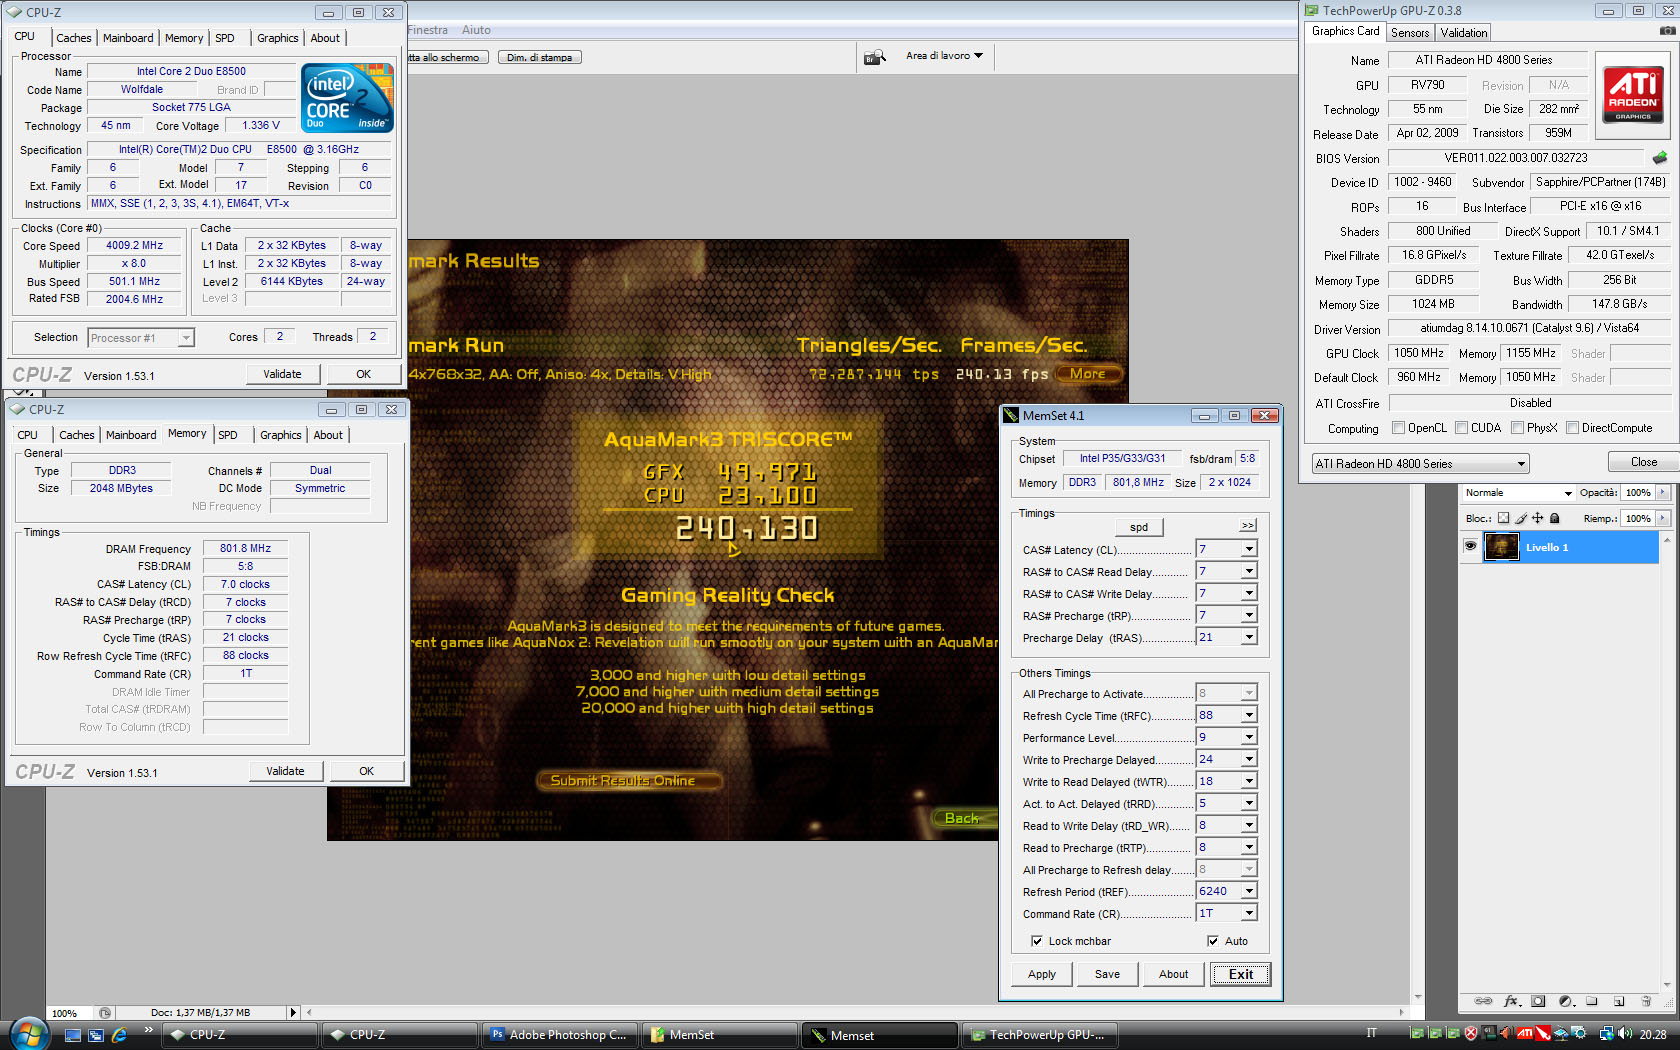The height and width of the screenshot is (1050, 1680).
Task: Link layers chain icon at panel bottom
Action: click(1484, 1001)
